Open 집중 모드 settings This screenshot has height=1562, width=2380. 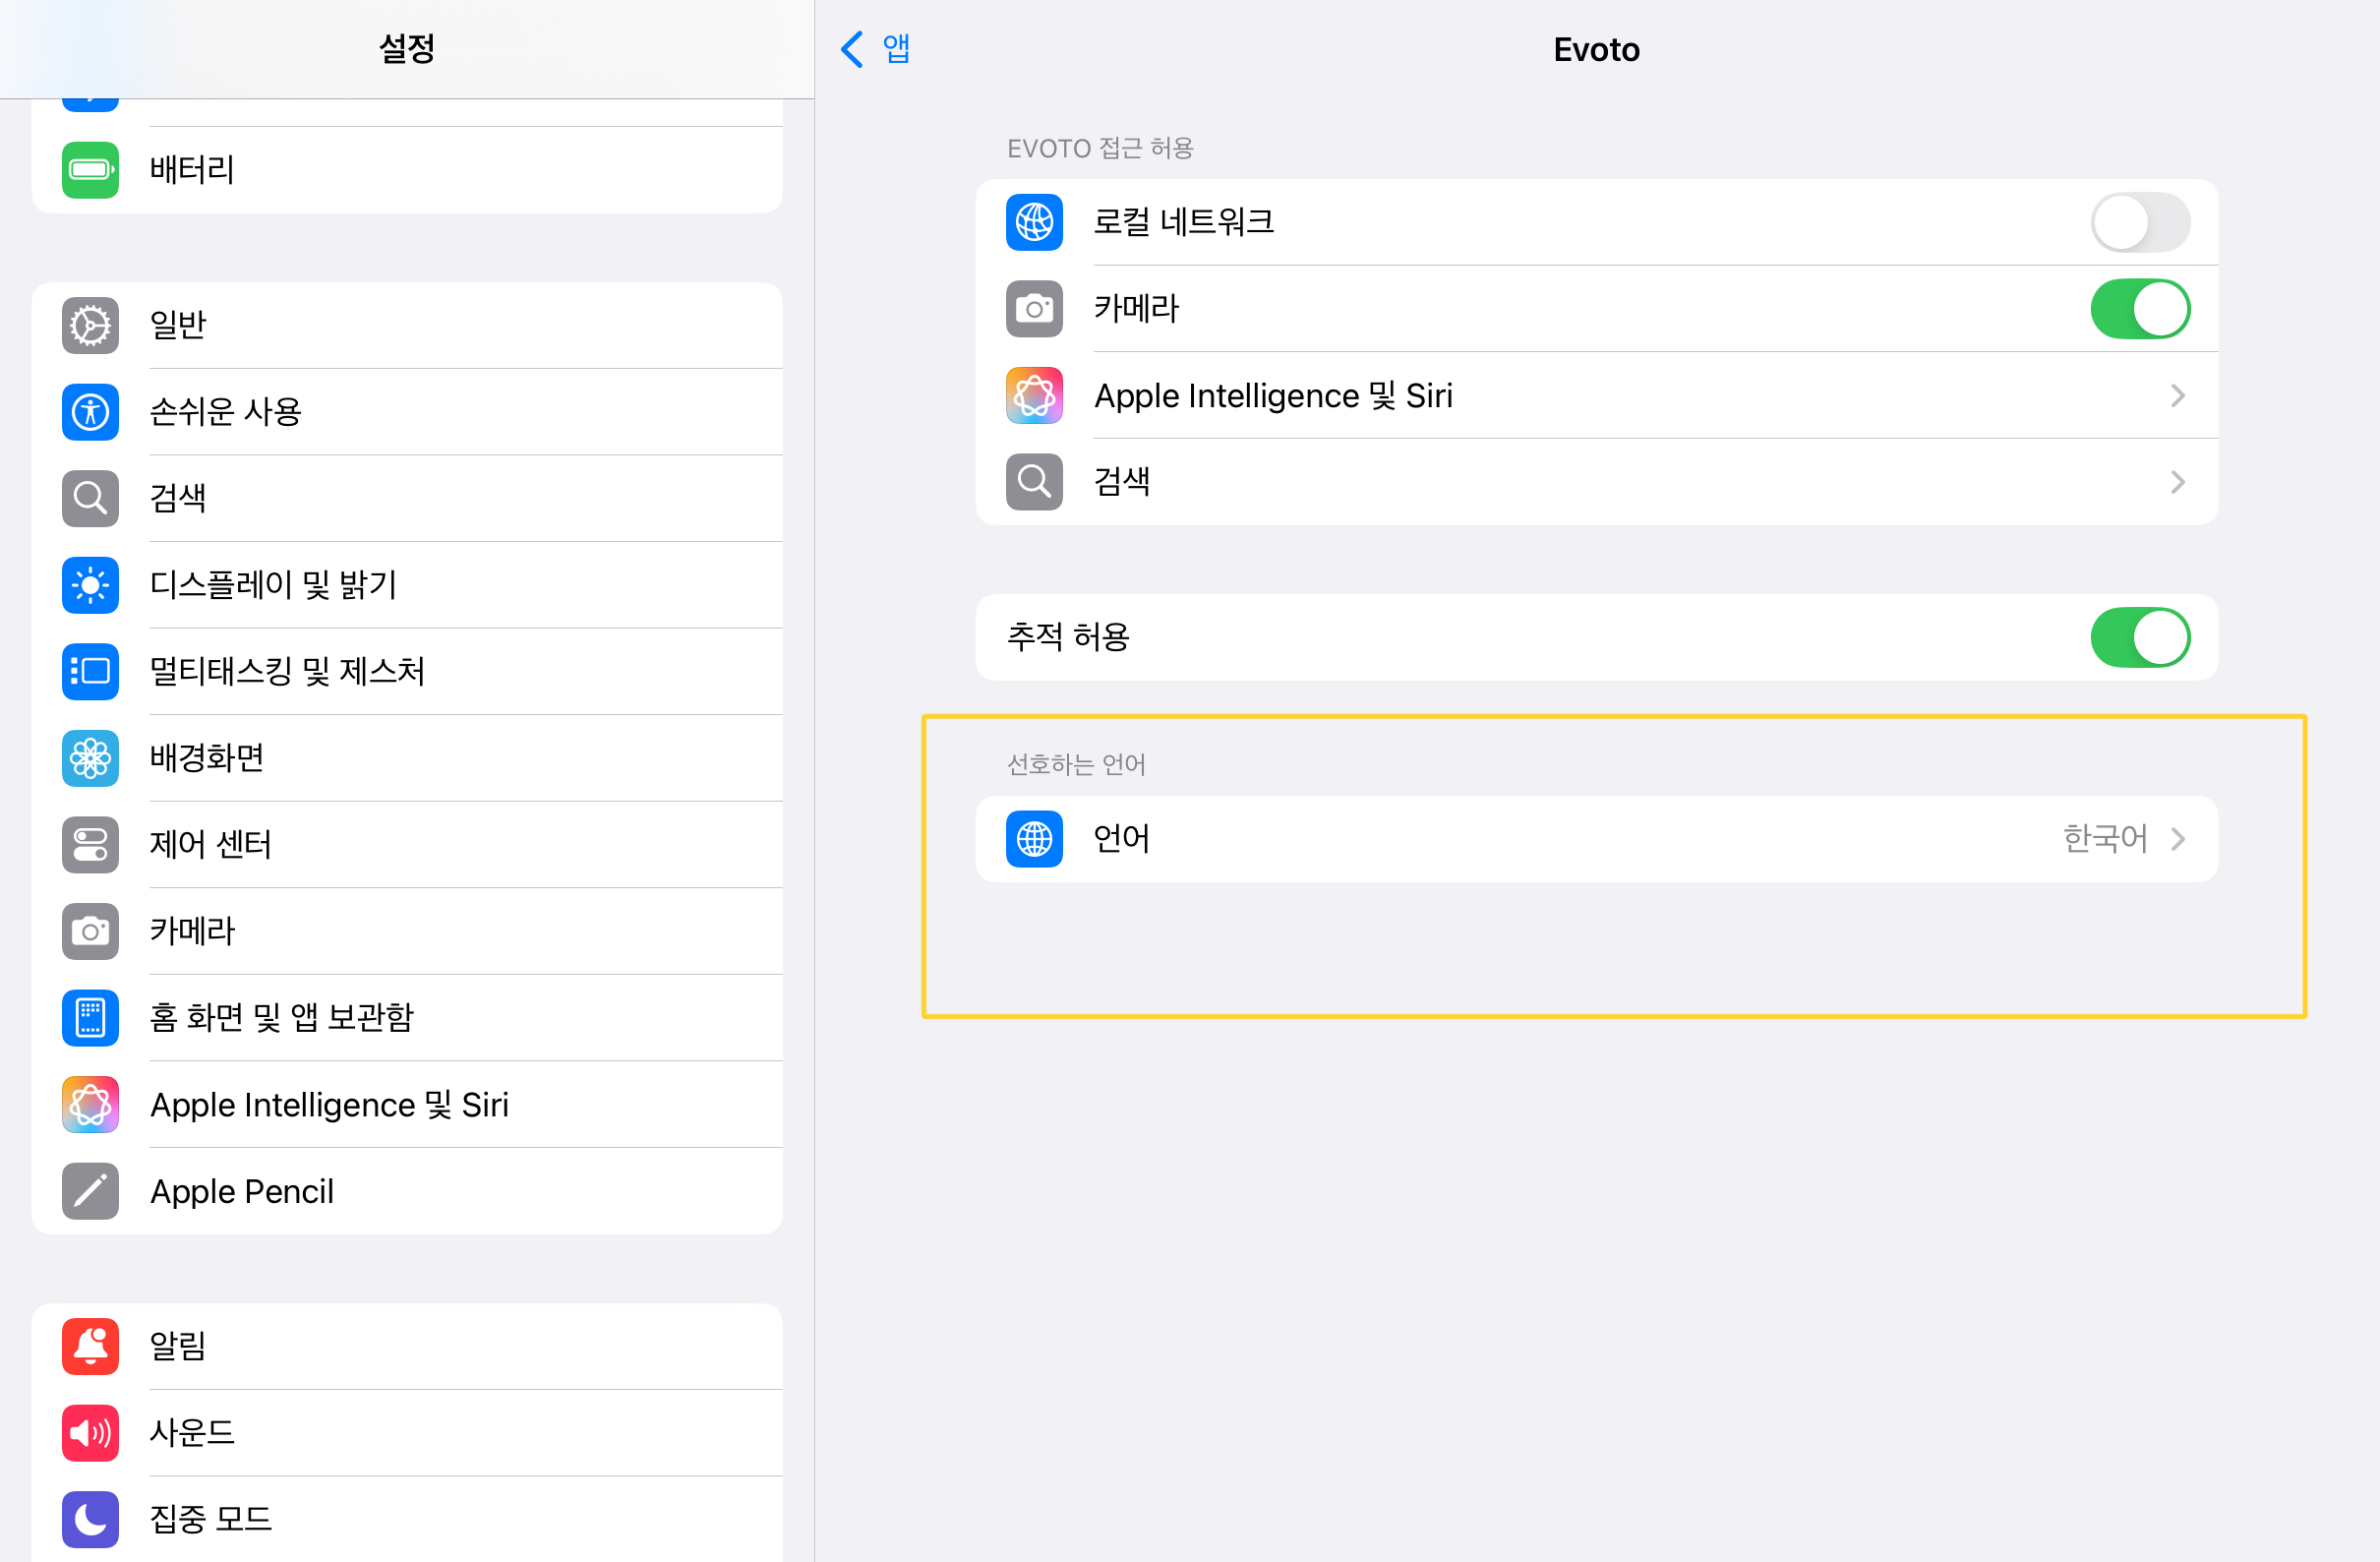point(407,1520)
